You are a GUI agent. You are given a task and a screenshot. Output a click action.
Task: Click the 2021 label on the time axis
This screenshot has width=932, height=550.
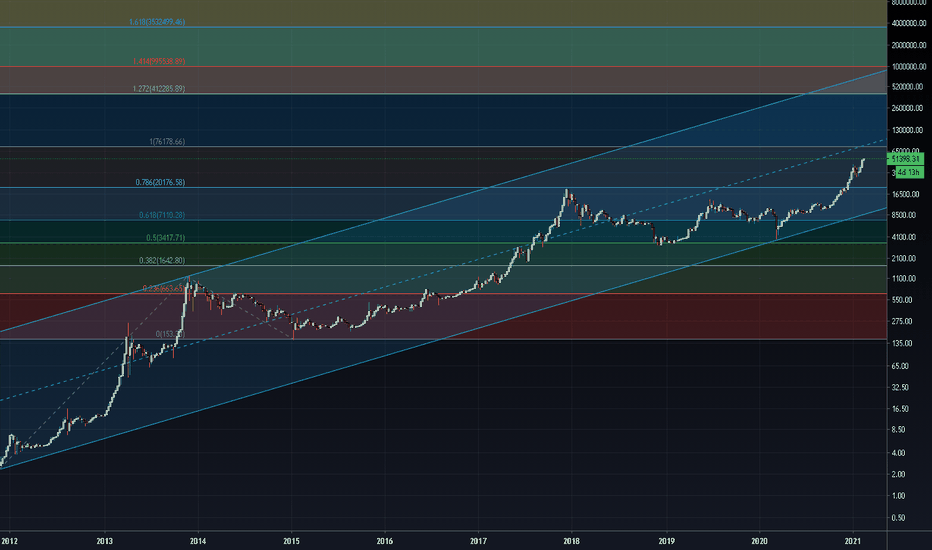853,541
